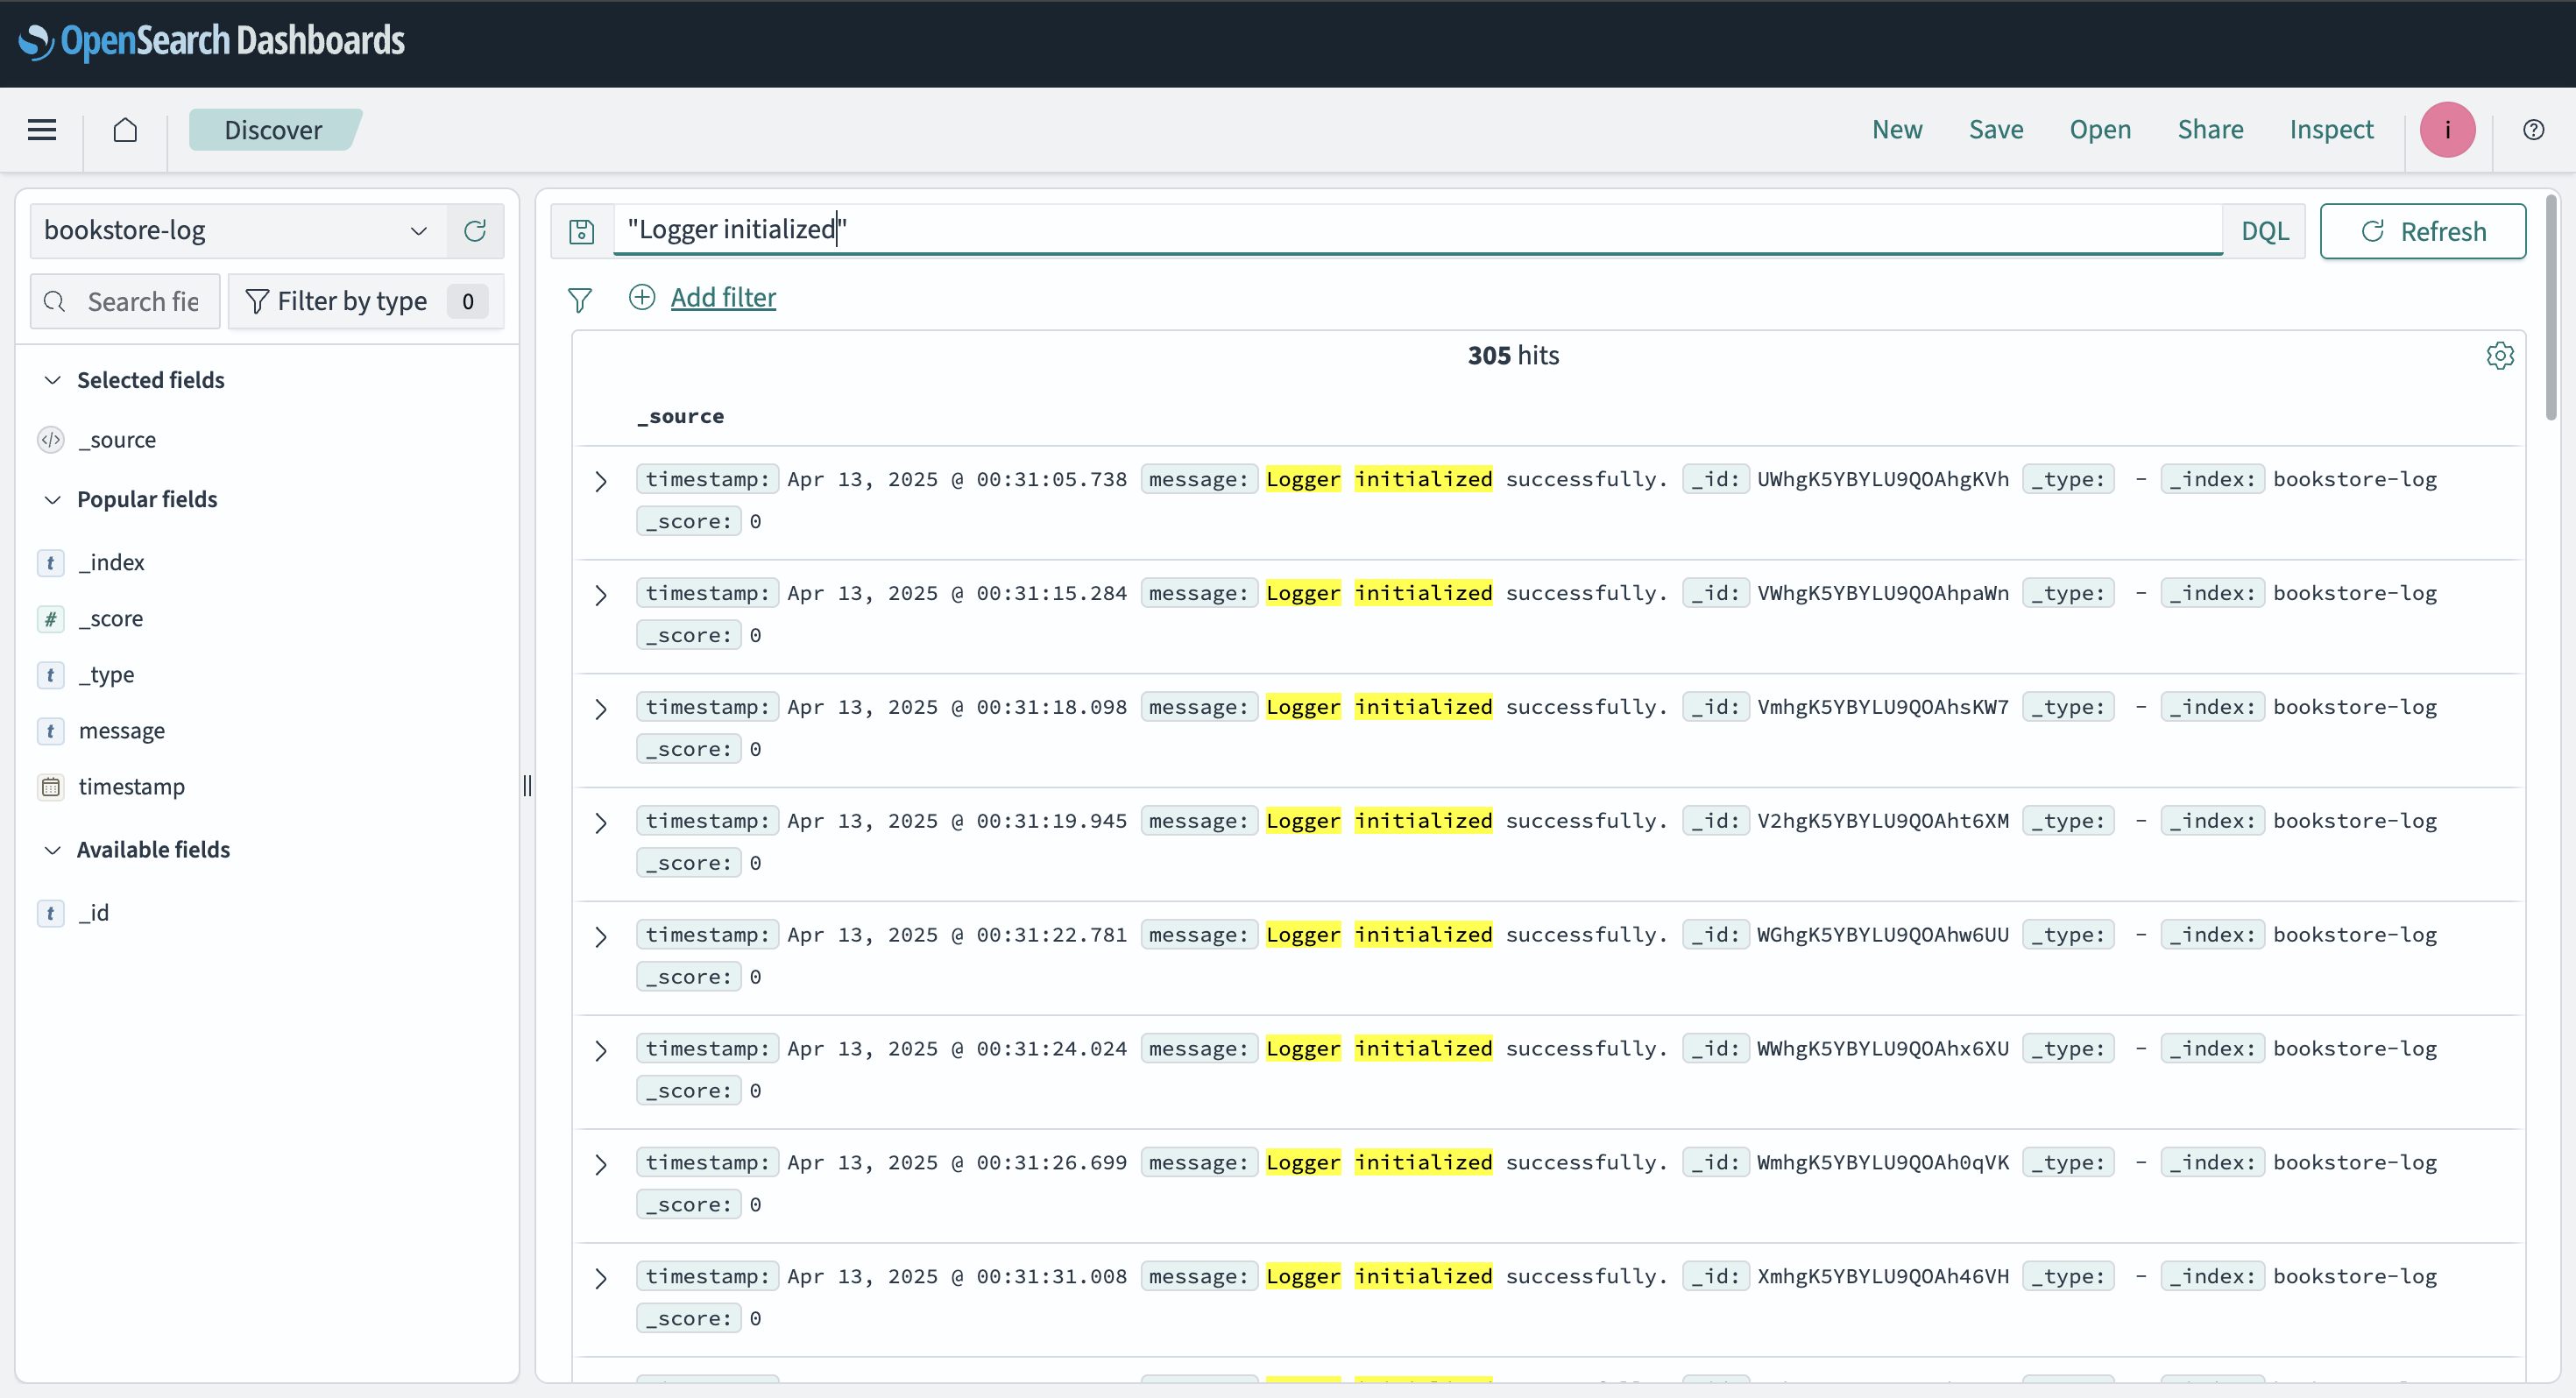
Task: Click the Search field names input
Action: [125, 301]
